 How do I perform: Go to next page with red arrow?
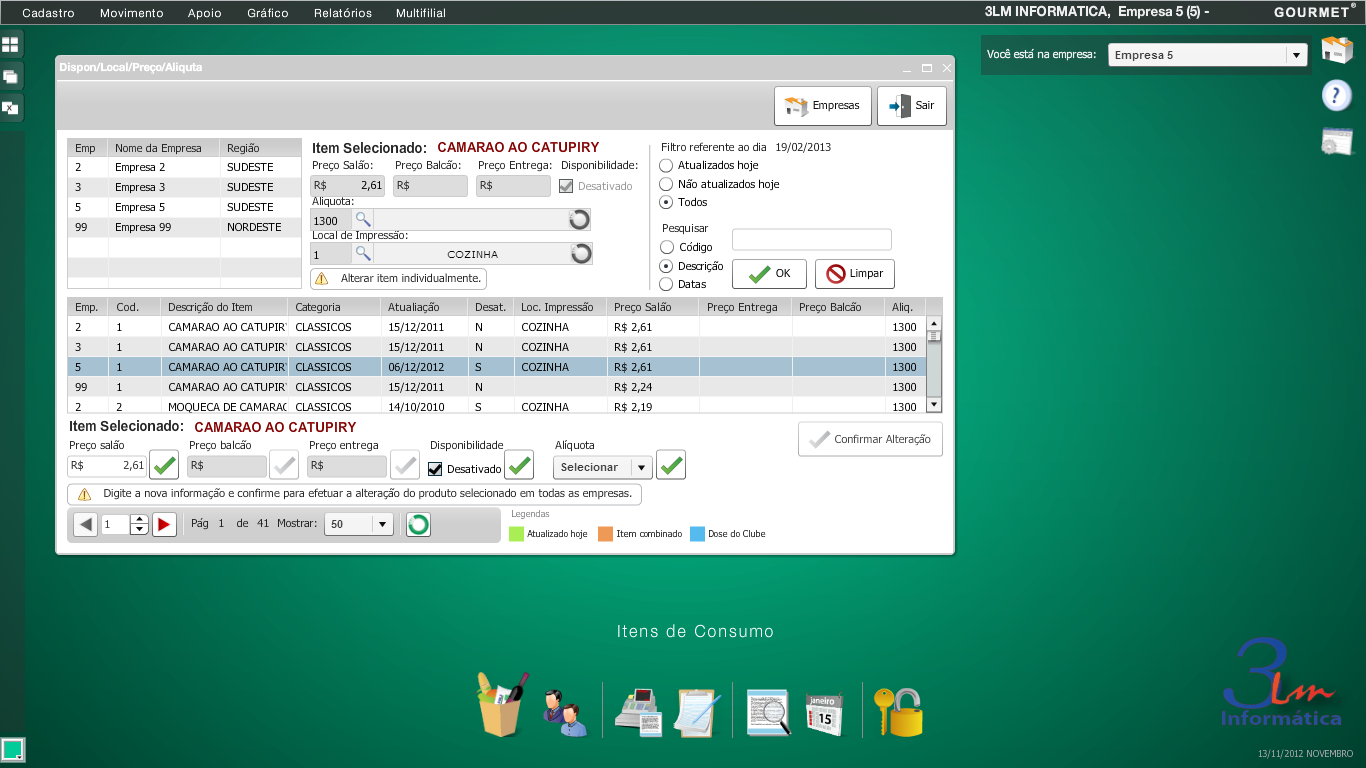pyautogui.click(x=164, y=524)
